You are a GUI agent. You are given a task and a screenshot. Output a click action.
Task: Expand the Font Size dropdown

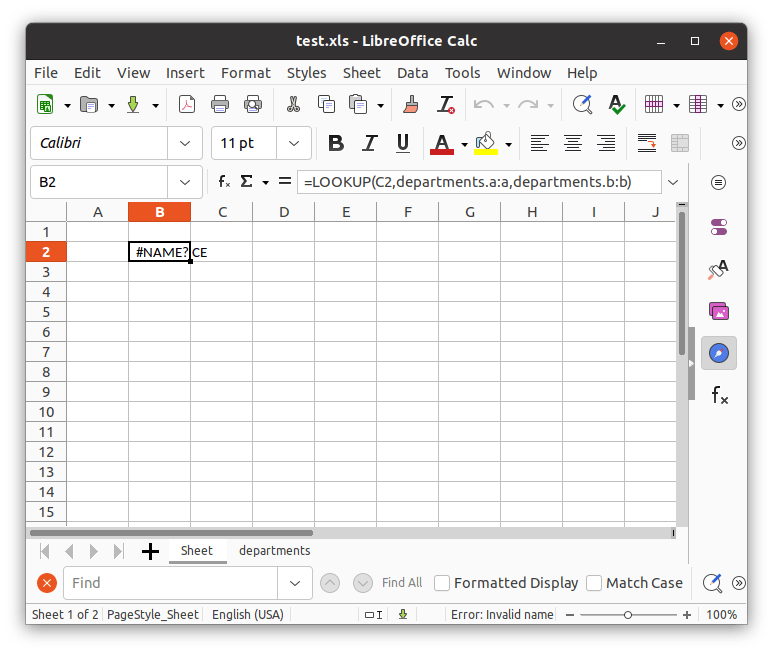[x=294, y=143]
